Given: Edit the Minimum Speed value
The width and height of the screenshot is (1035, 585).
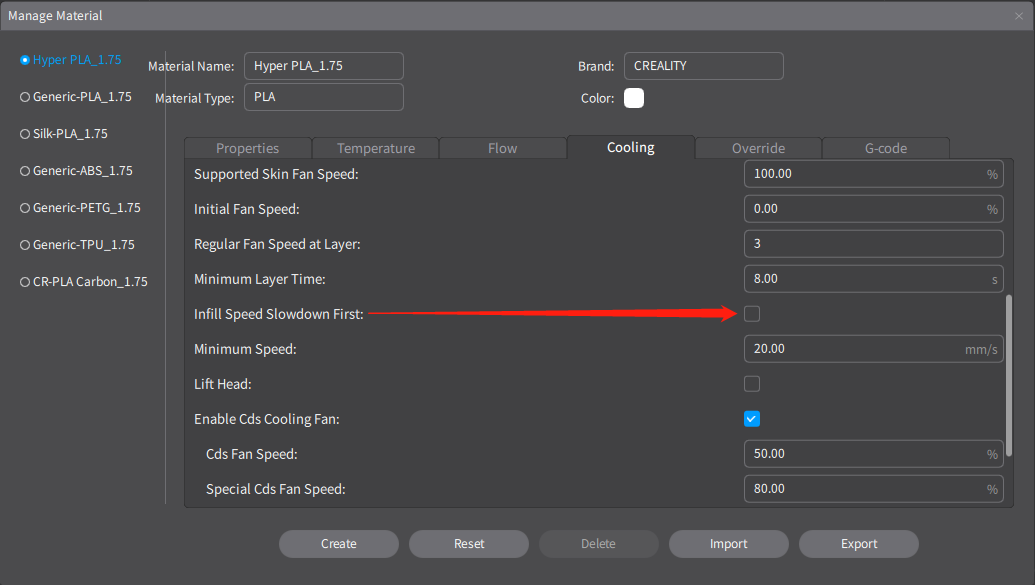Looking at the screenshot, I should [x=873, y=349].
